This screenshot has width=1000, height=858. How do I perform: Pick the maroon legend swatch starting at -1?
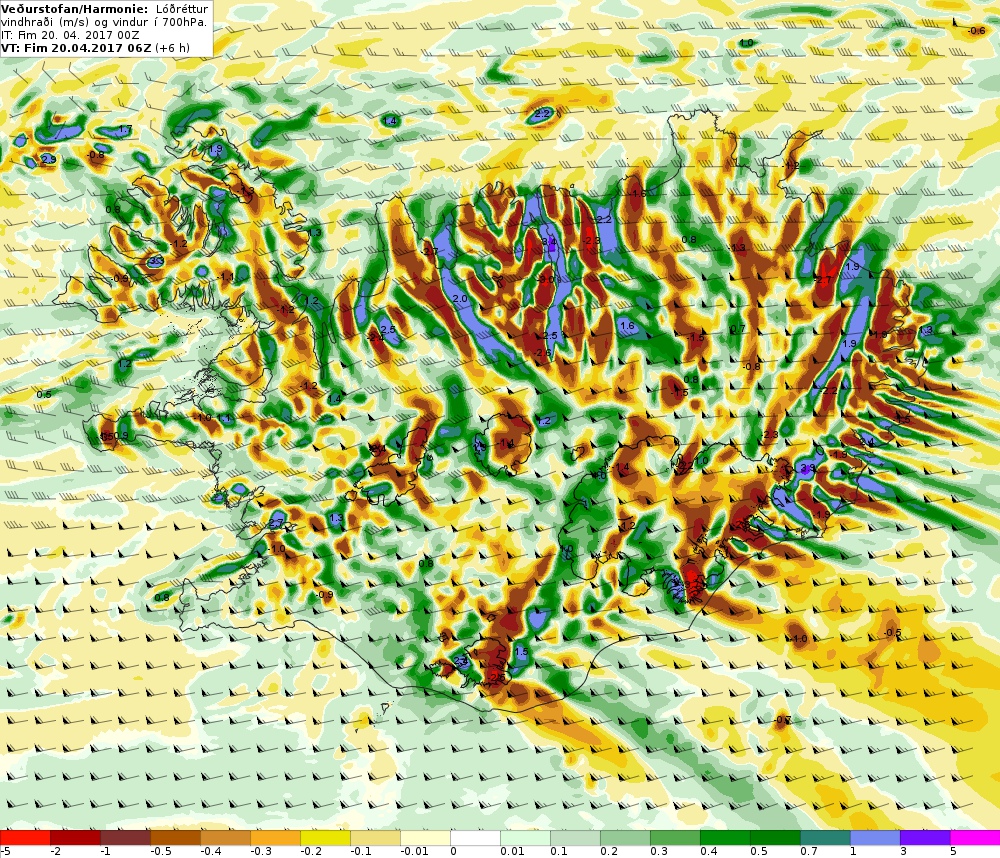[125, 838]
